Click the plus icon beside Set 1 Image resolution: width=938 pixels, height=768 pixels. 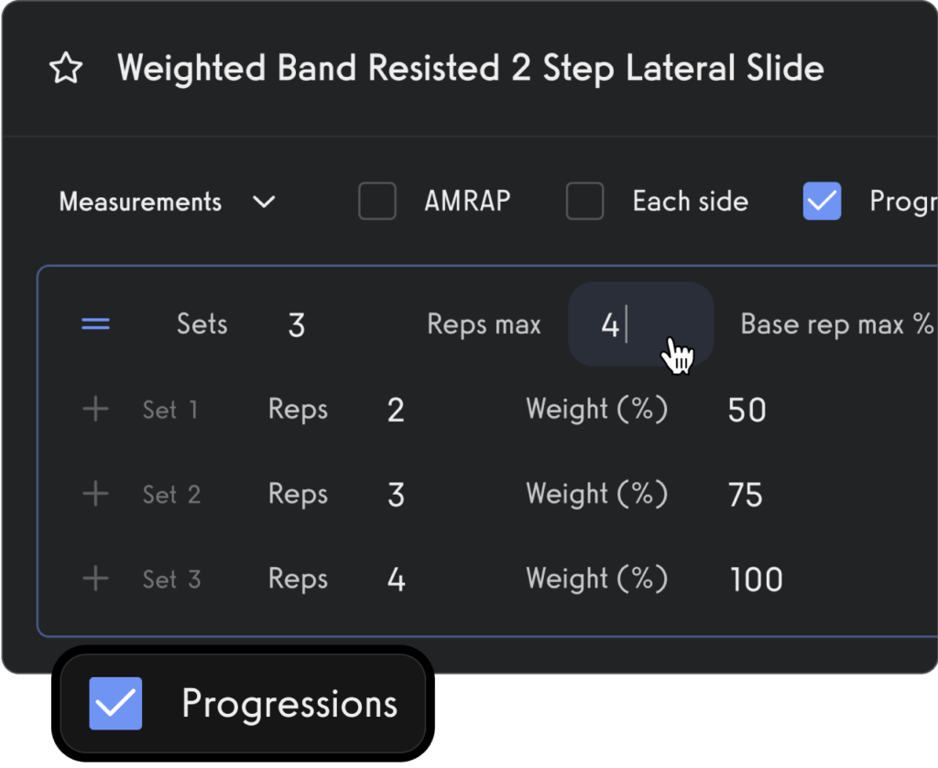coord(95,408)
